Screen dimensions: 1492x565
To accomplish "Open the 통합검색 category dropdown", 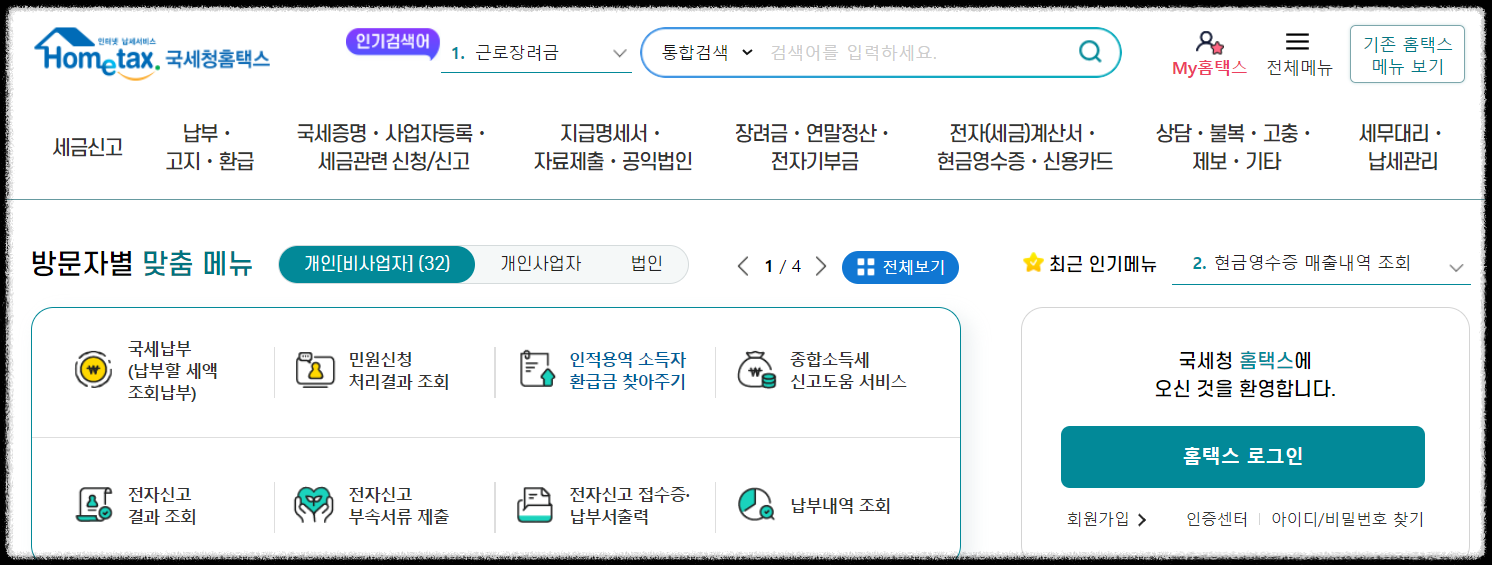I will coord(706,52).
